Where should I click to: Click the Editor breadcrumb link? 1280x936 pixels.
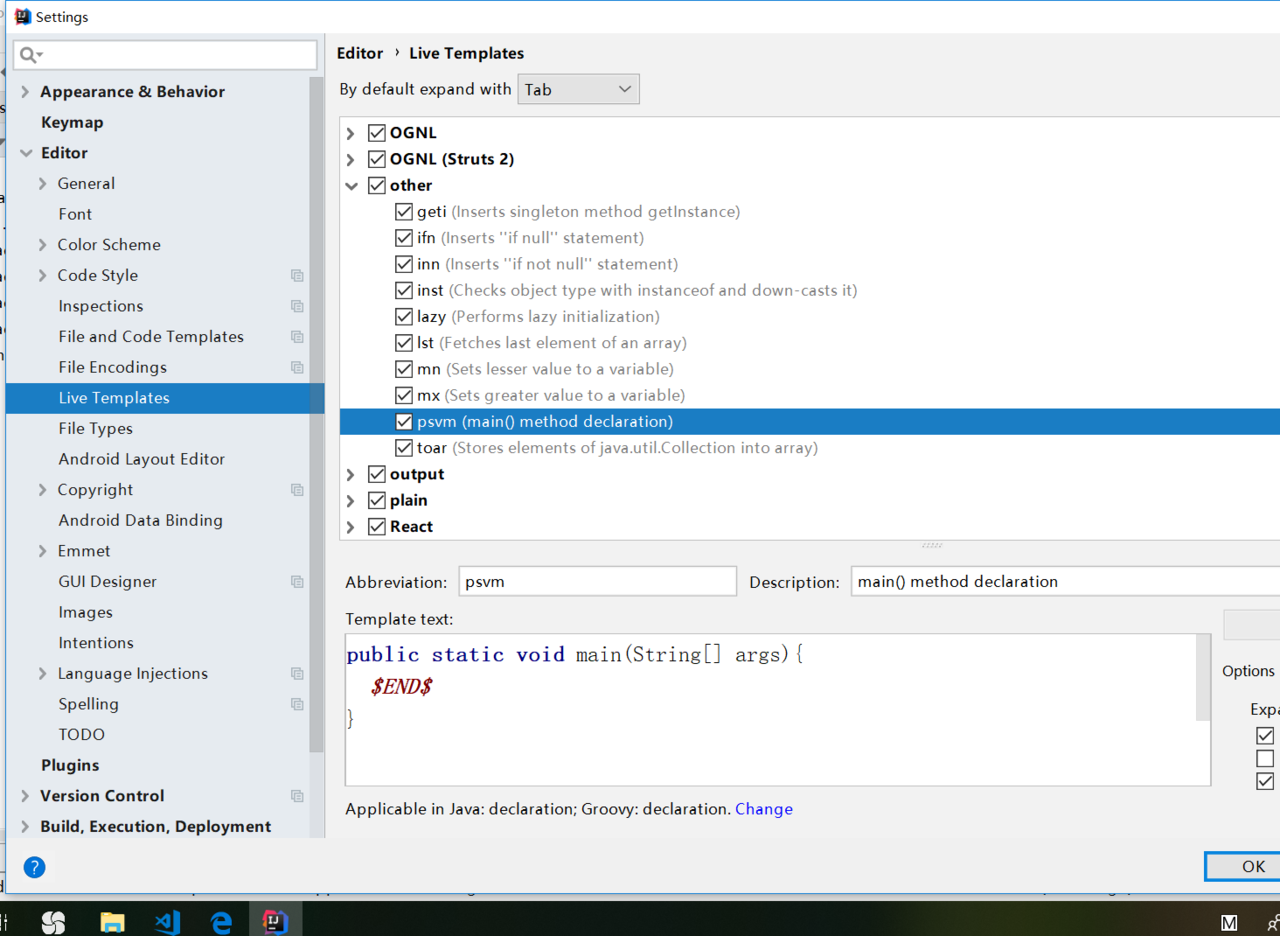[x=360, y=53]
